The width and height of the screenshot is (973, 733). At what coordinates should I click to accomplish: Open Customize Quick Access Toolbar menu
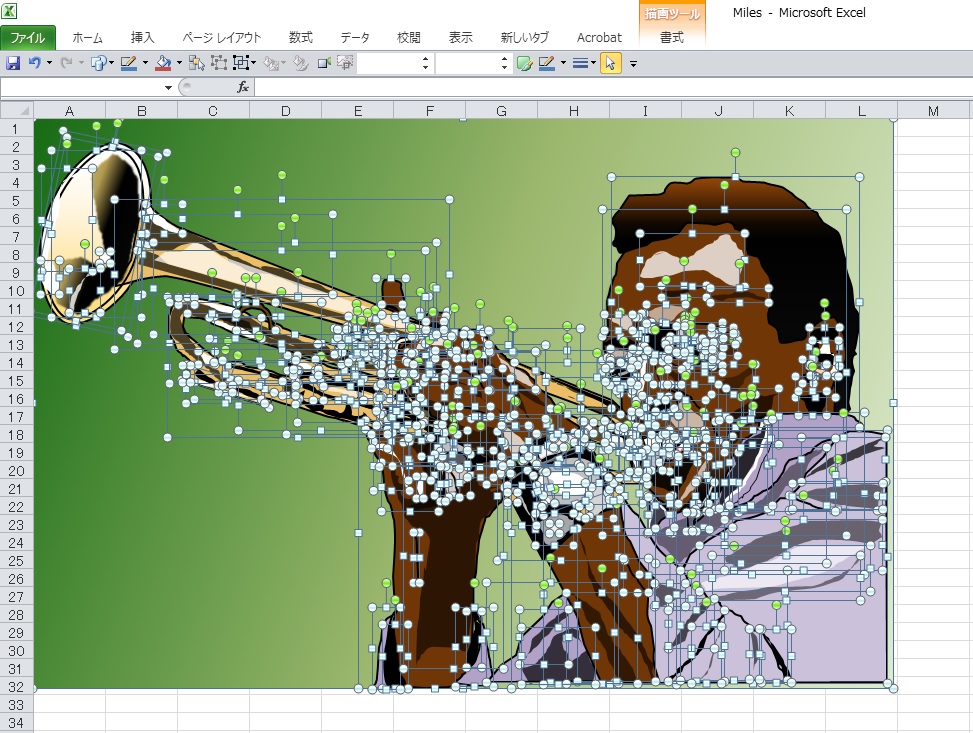[x=633, y=63]
